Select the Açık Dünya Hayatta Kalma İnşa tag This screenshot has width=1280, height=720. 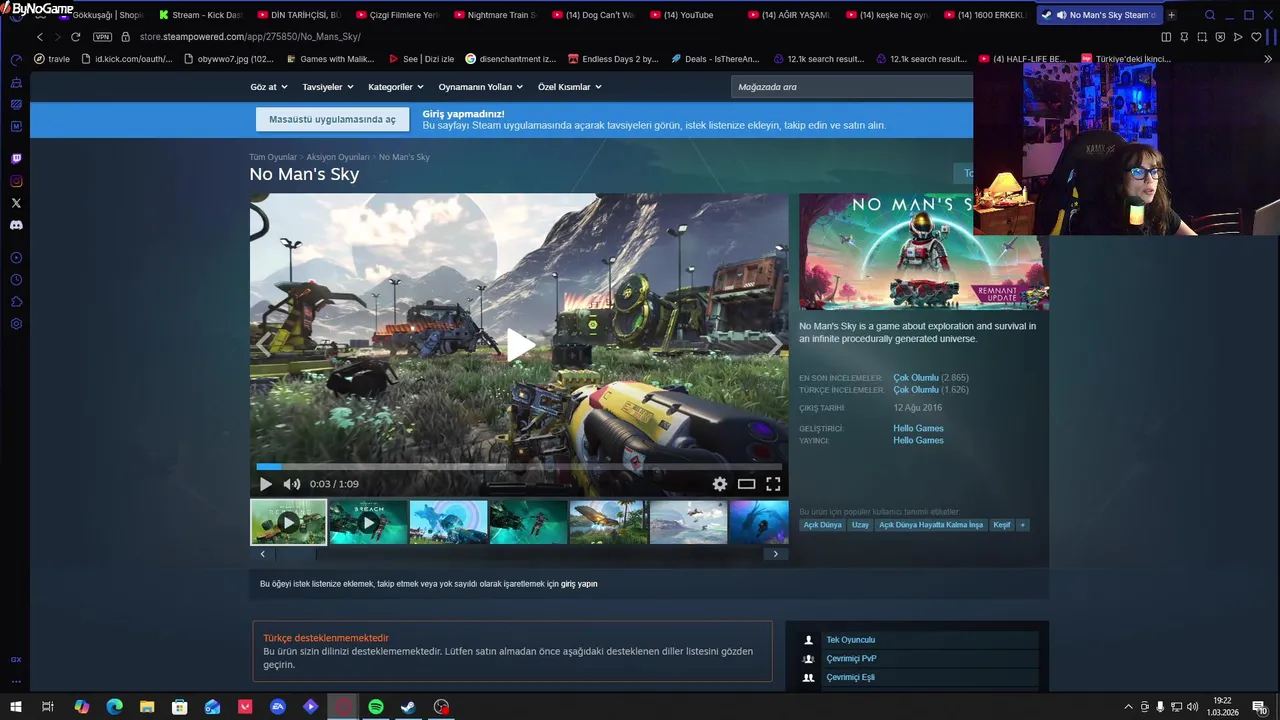931,525
